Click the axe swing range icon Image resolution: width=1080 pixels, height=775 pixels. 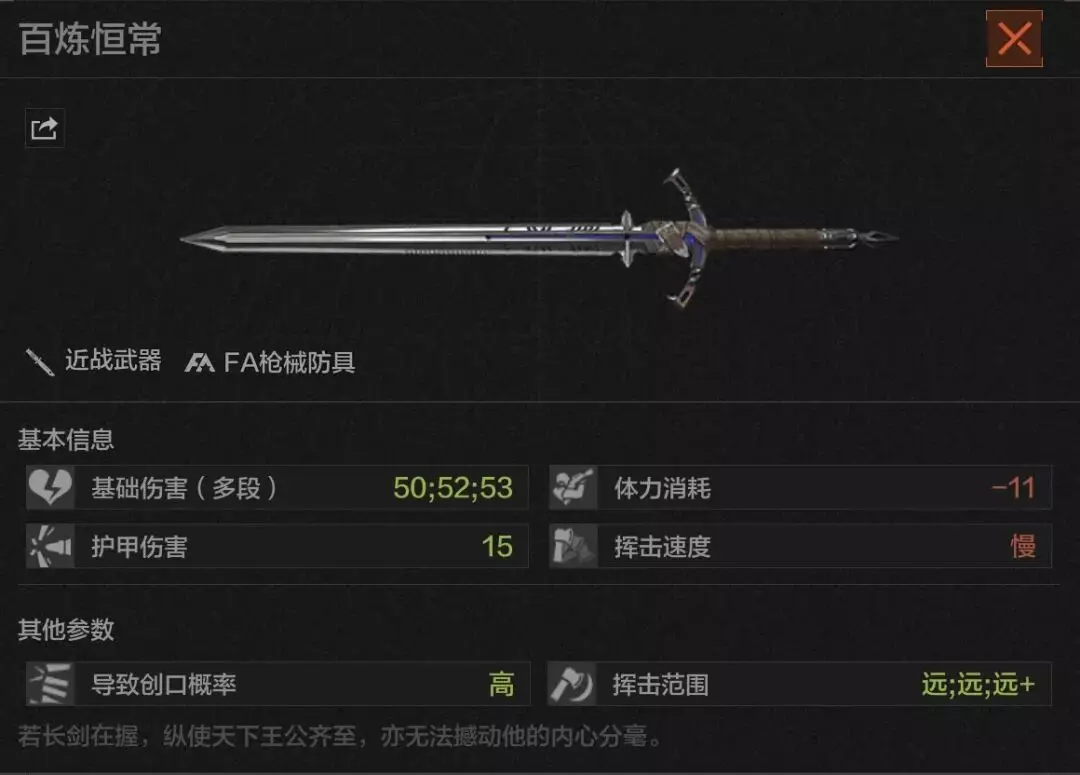(x=572, y=684)
